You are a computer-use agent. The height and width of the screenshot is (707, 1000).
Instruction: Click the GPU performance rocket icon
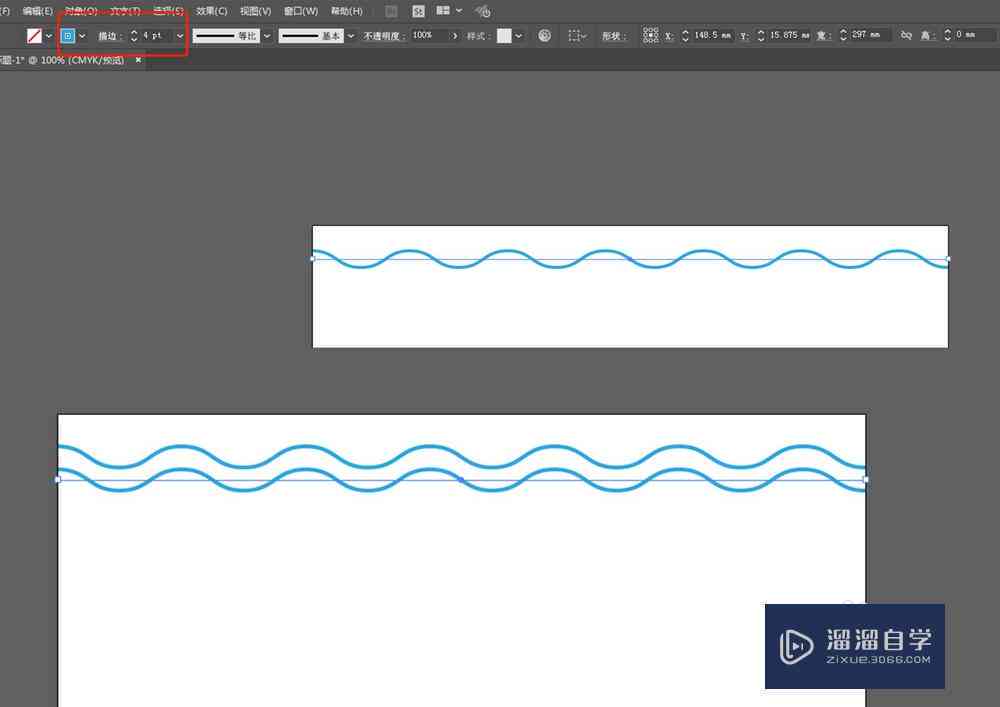[483, 11]
